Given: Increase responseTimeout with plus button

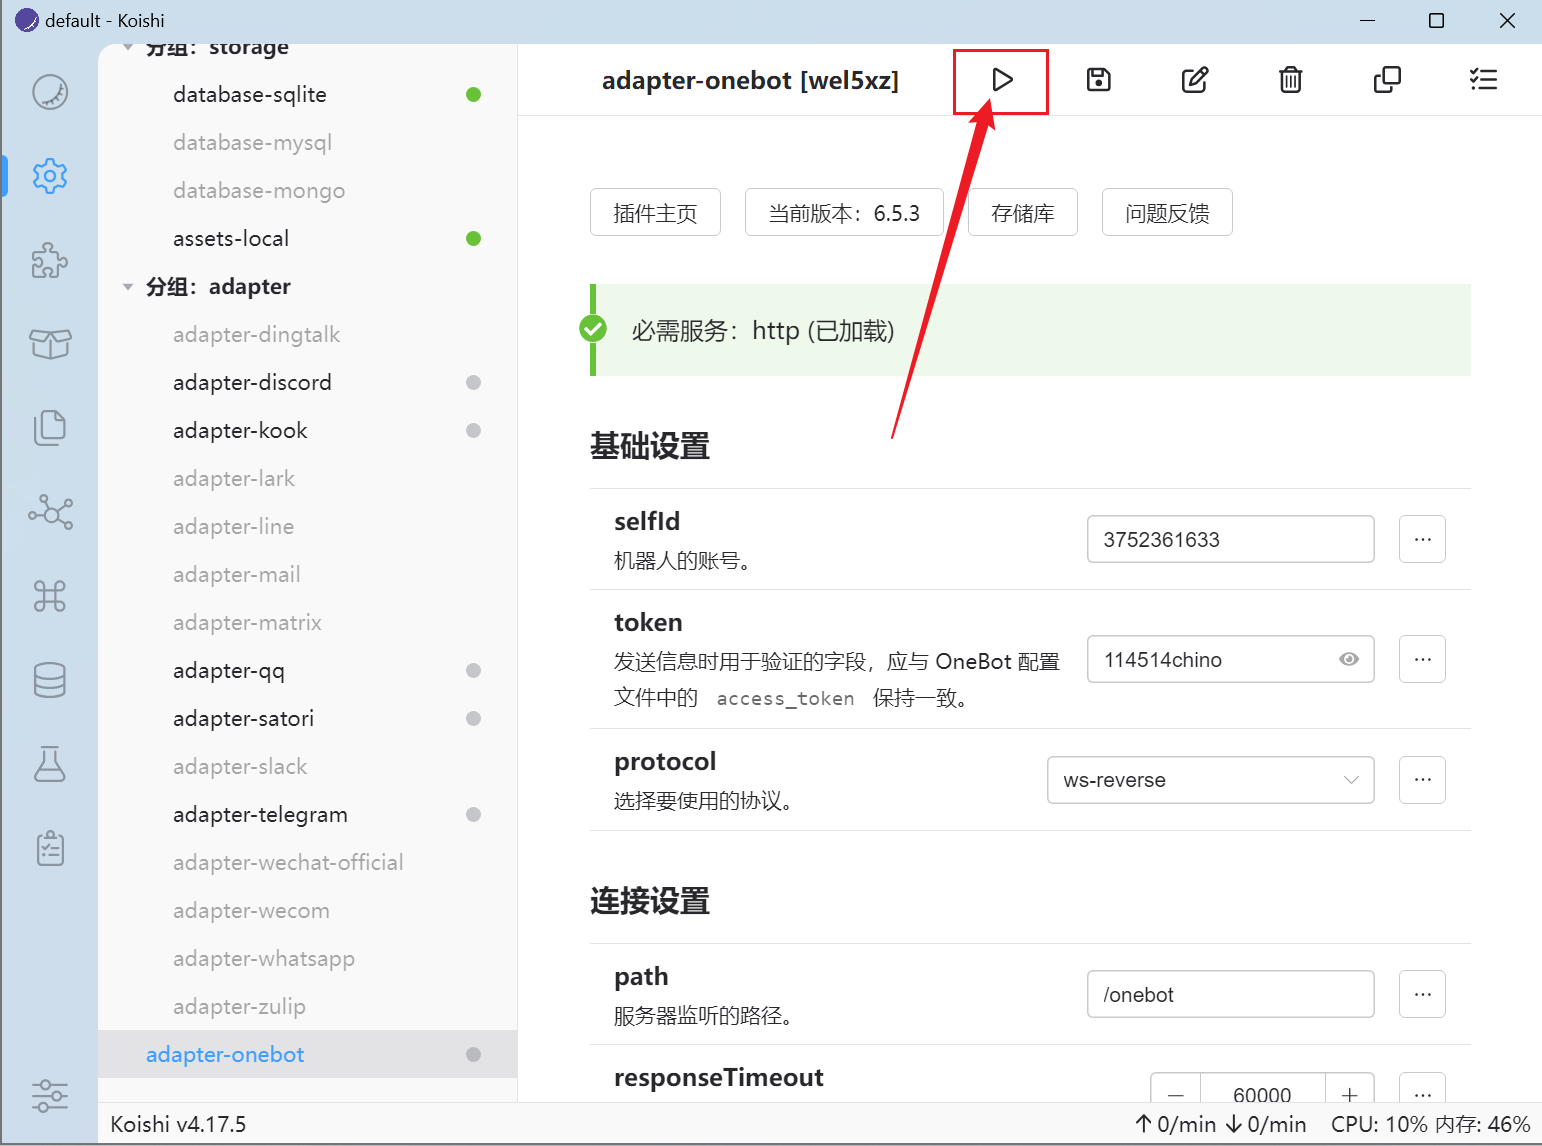Looking at the screenshot, I should tap(1350, 1090).
